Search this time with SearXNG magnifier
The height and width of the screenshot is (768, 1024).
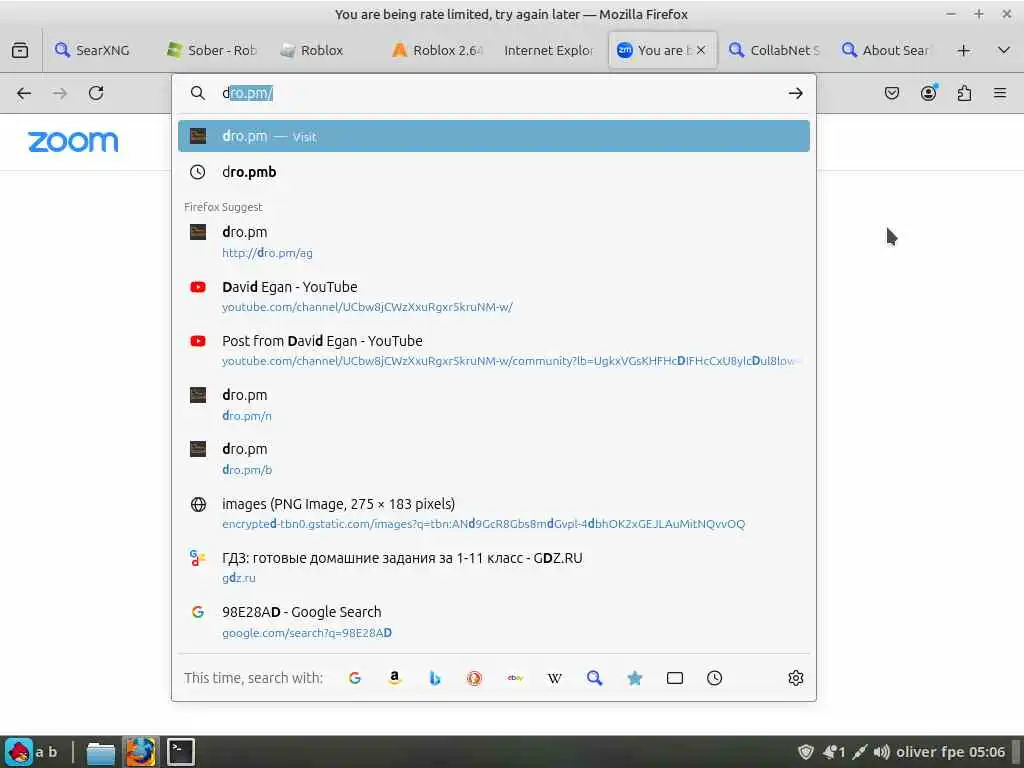(594, 678)
